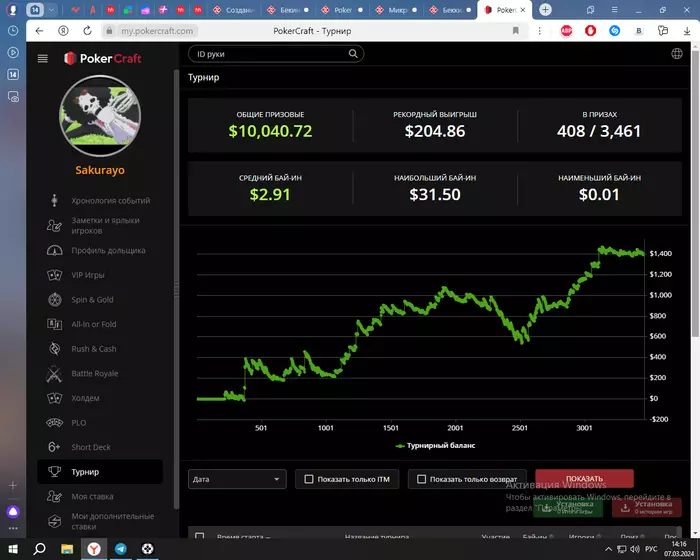Sort by Время старта column header

[x=244, y=536]
